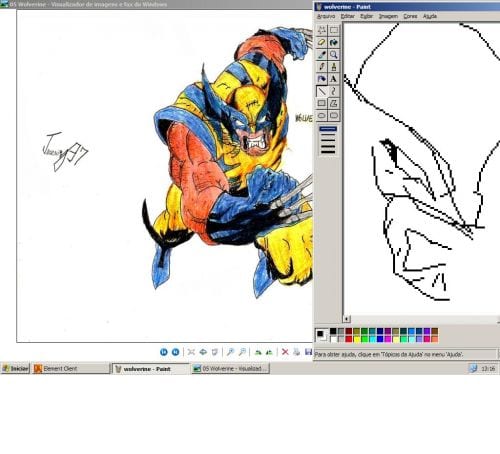Select the Ellipse shape tool
The height and width of the screenshot is (454, 500).
(x=321, y=116)
